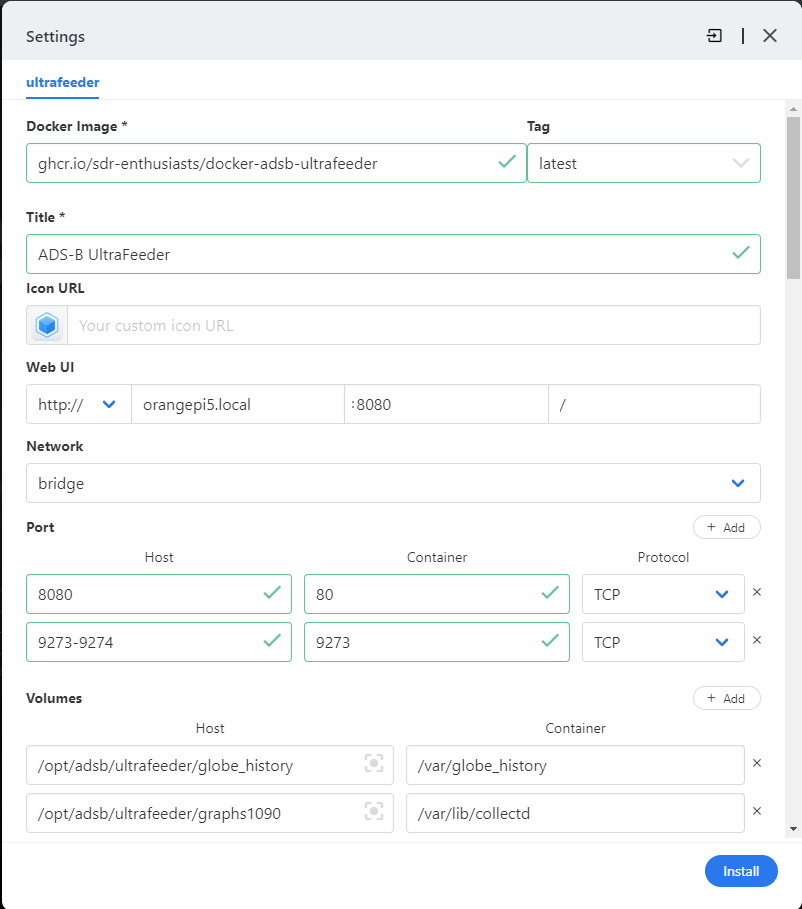Remove the globe_history volume row

tap(757, 763)
